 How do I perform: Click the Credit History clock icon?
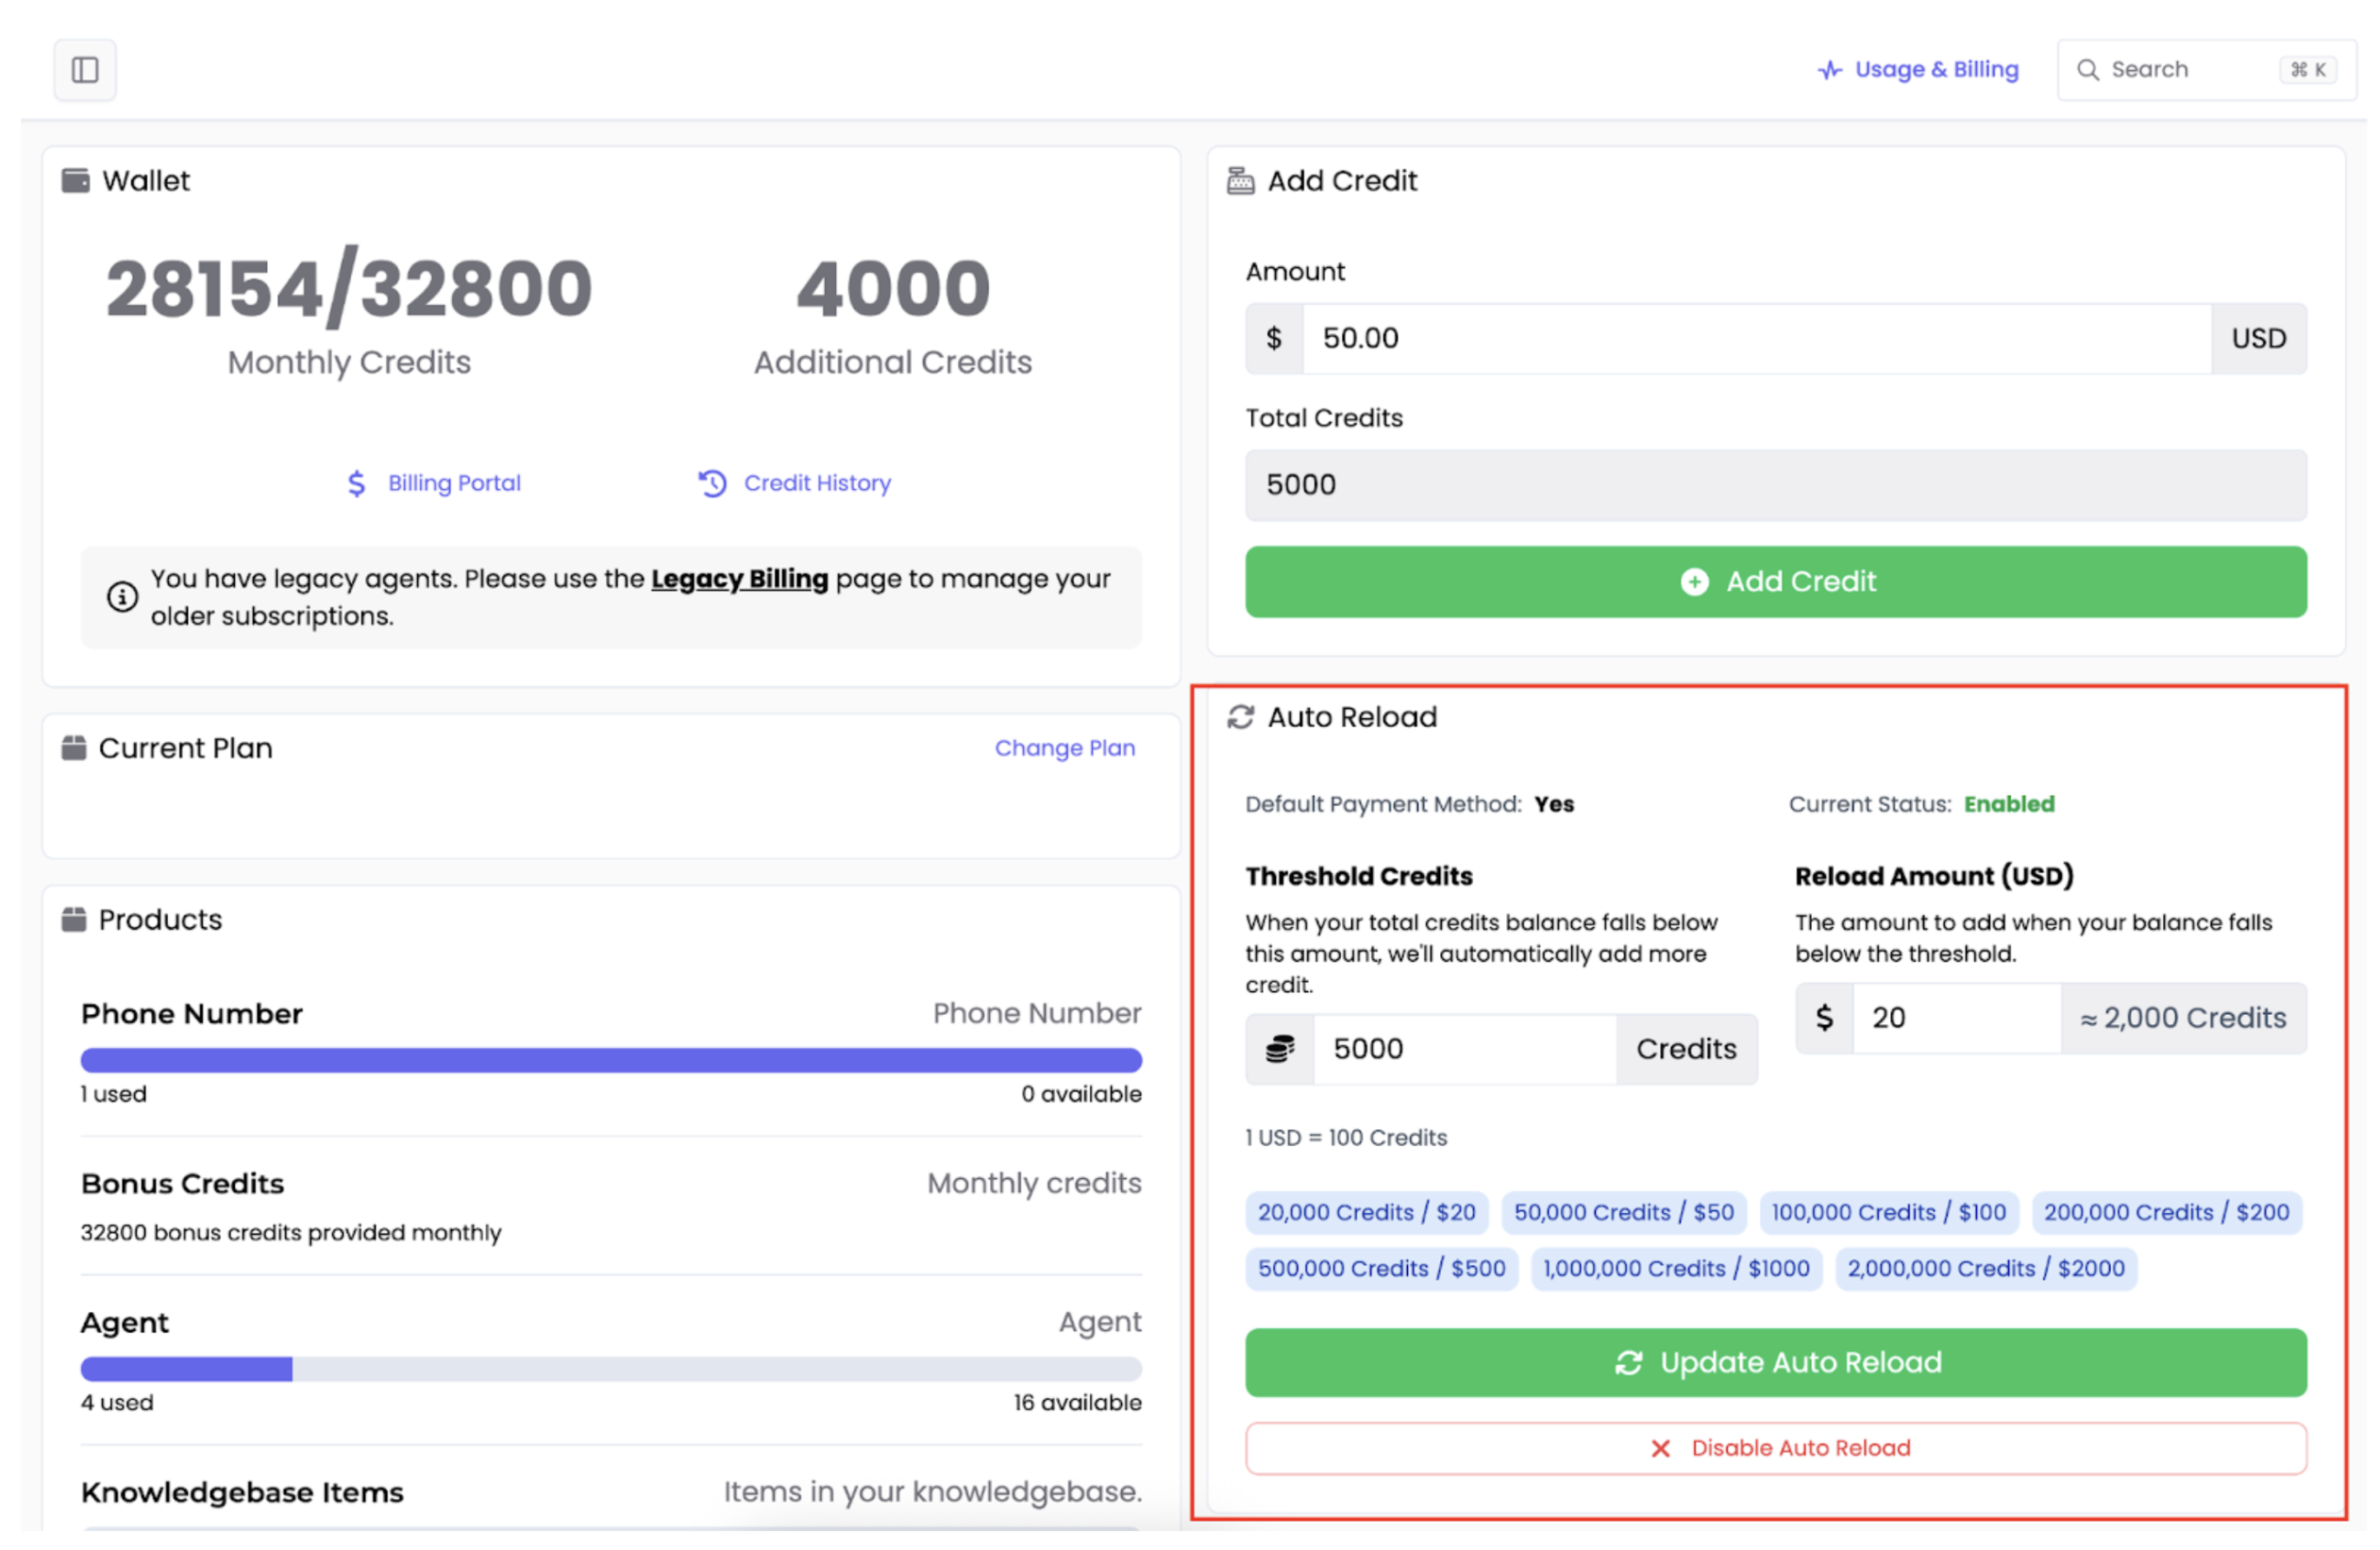(x=712, y=483)
